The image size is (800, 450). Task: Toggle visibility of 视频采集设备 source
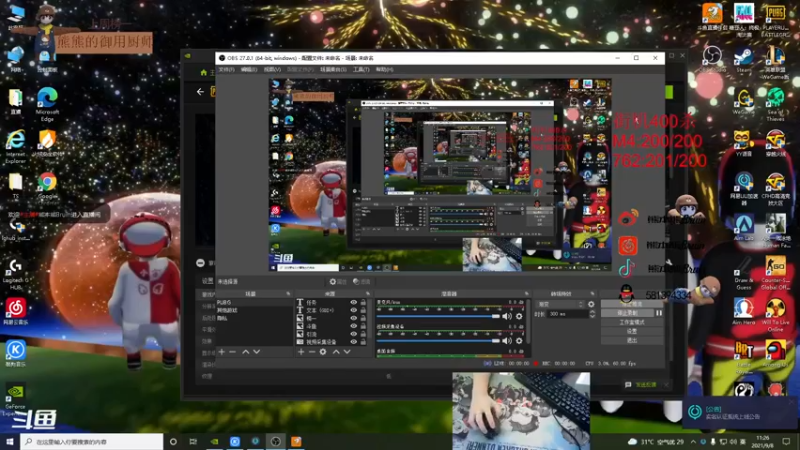[354, 342]
